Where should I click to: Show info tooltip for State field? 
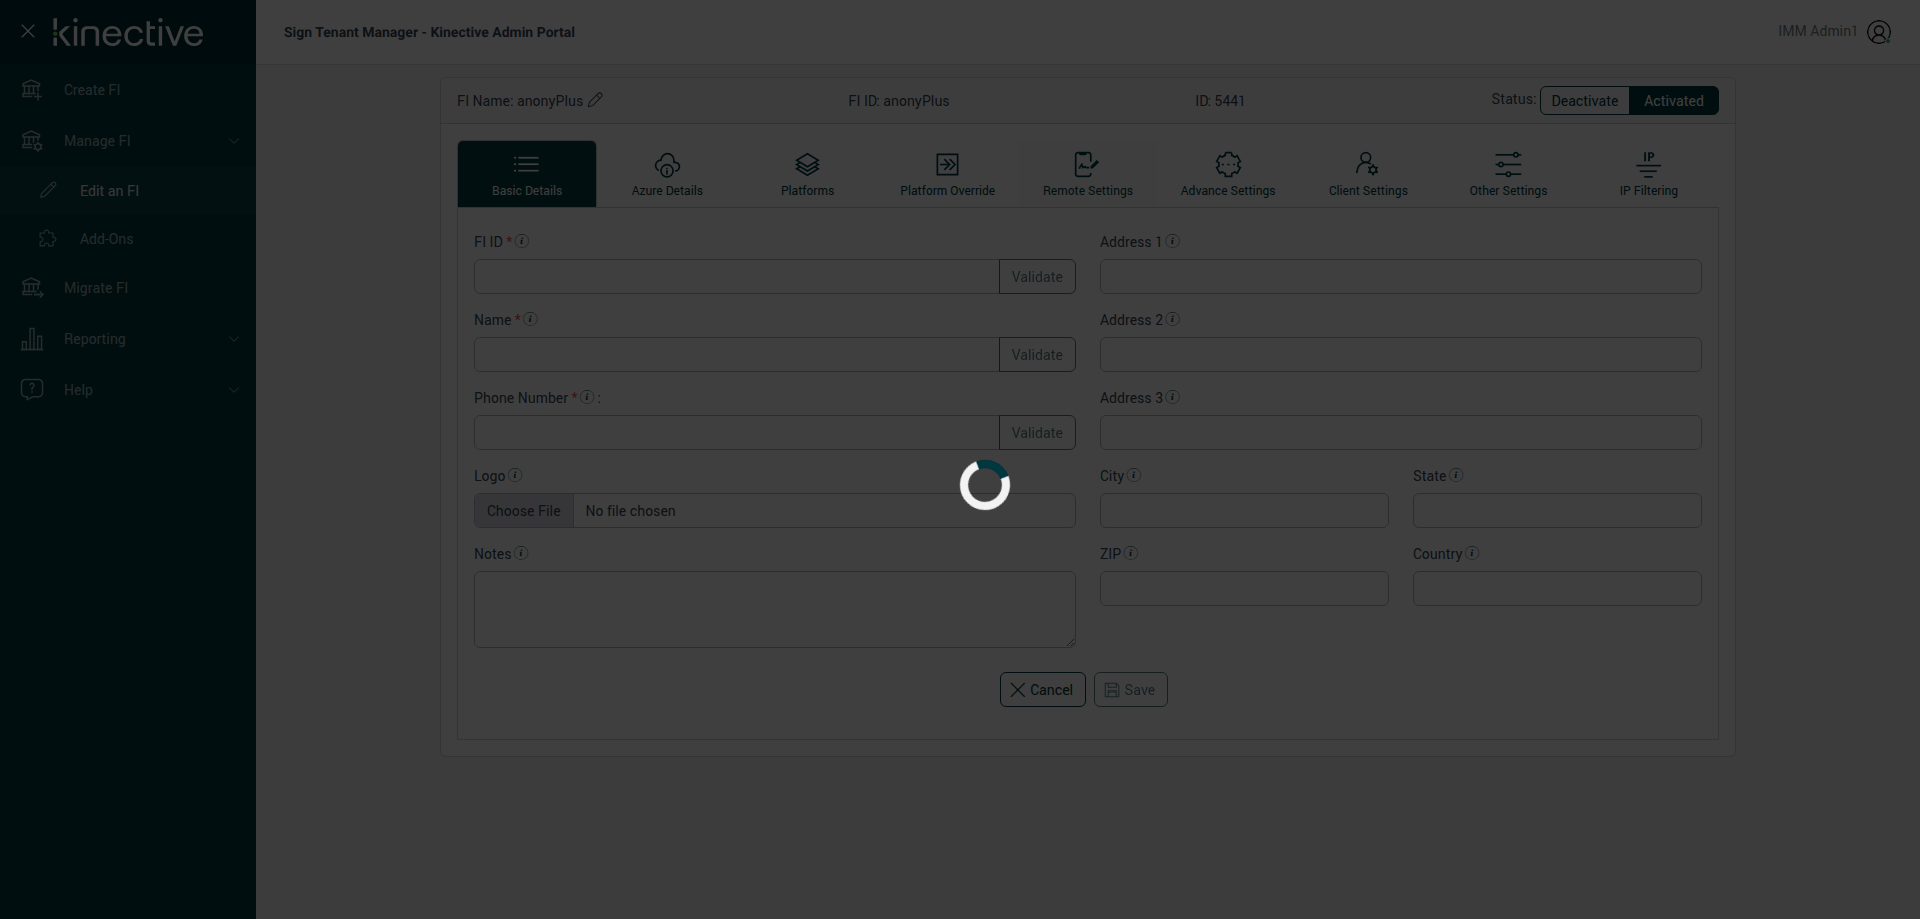tap(1456, 475)
